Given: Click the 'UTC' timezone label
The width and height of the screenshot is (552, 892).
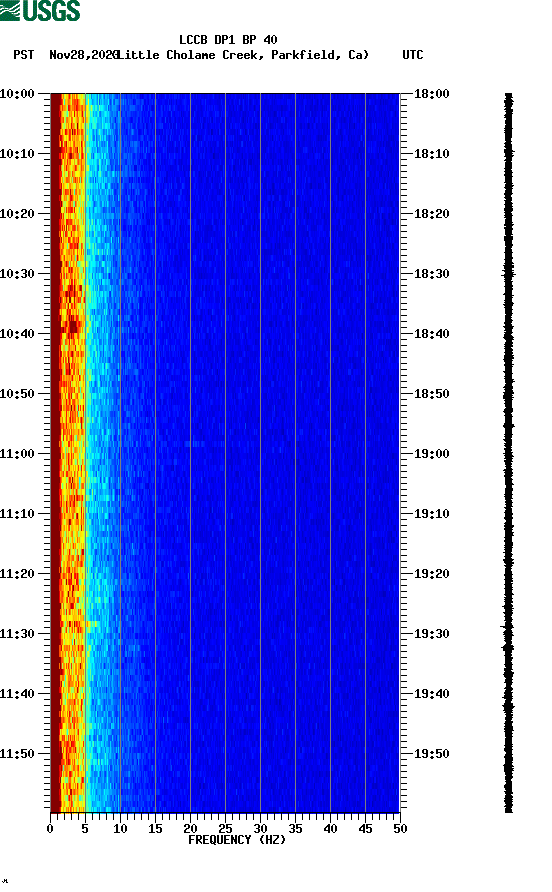Looking at the screenshot, I should point(413,55).
